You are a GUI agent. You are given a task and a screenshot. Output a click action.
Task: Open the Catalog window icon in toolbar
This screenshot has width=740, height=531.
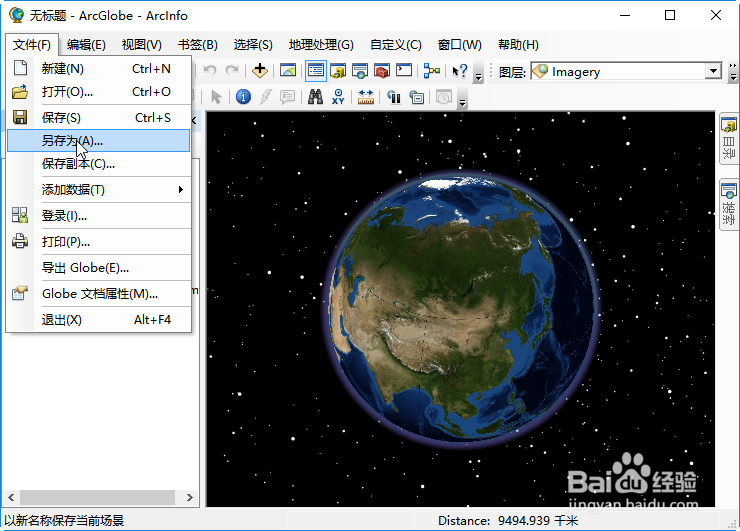(338, 71)
